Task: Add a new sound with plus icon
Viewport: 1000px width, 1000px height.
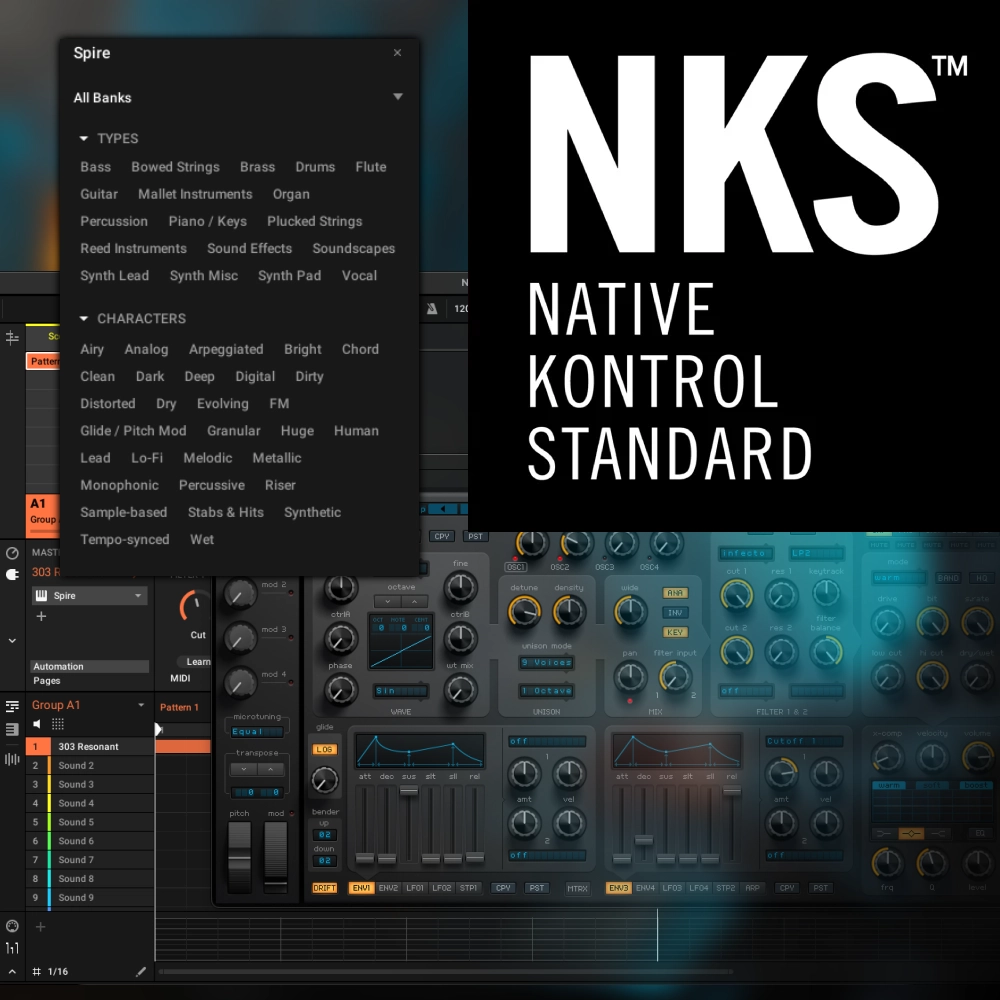Action: tap(41, 927)
